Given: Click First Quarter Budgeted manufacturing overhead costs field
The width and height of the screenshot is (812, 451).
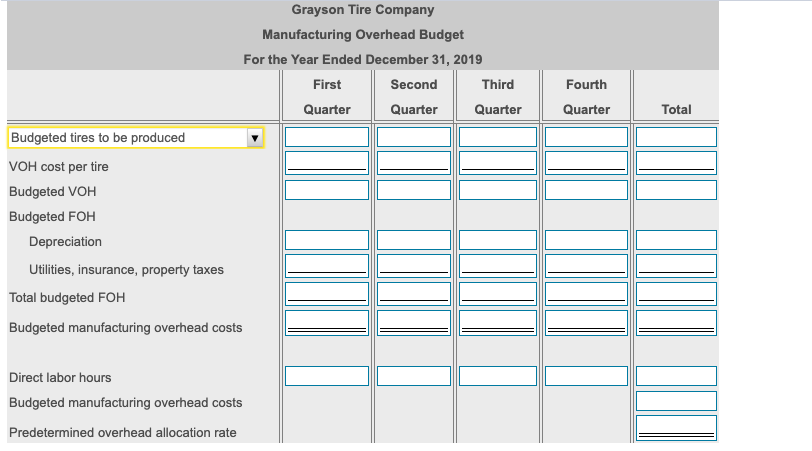Looking at the screenshot, I should pyautogui.click(x=327, y=323).
